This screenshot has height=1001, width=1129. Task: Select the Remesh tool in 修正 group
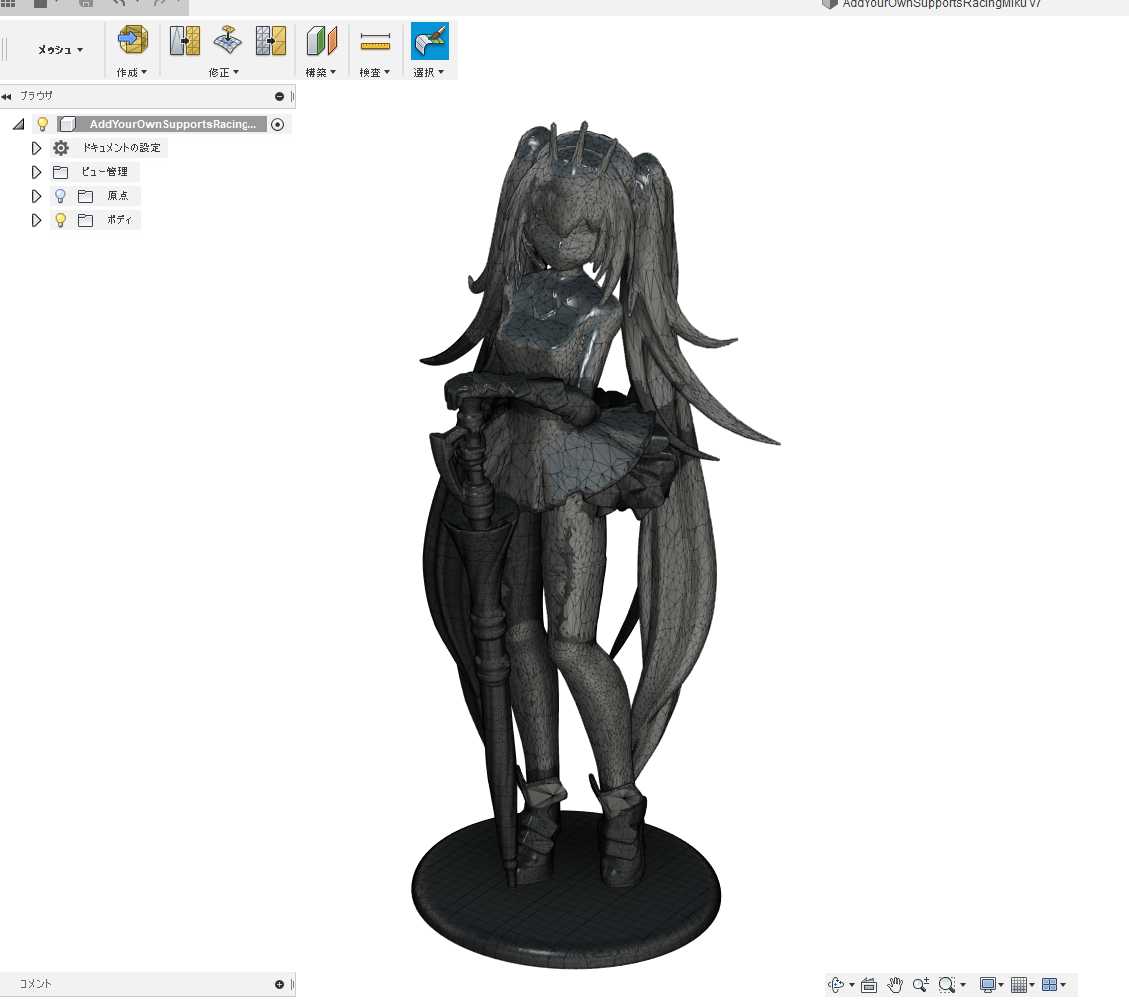point(185,40)
